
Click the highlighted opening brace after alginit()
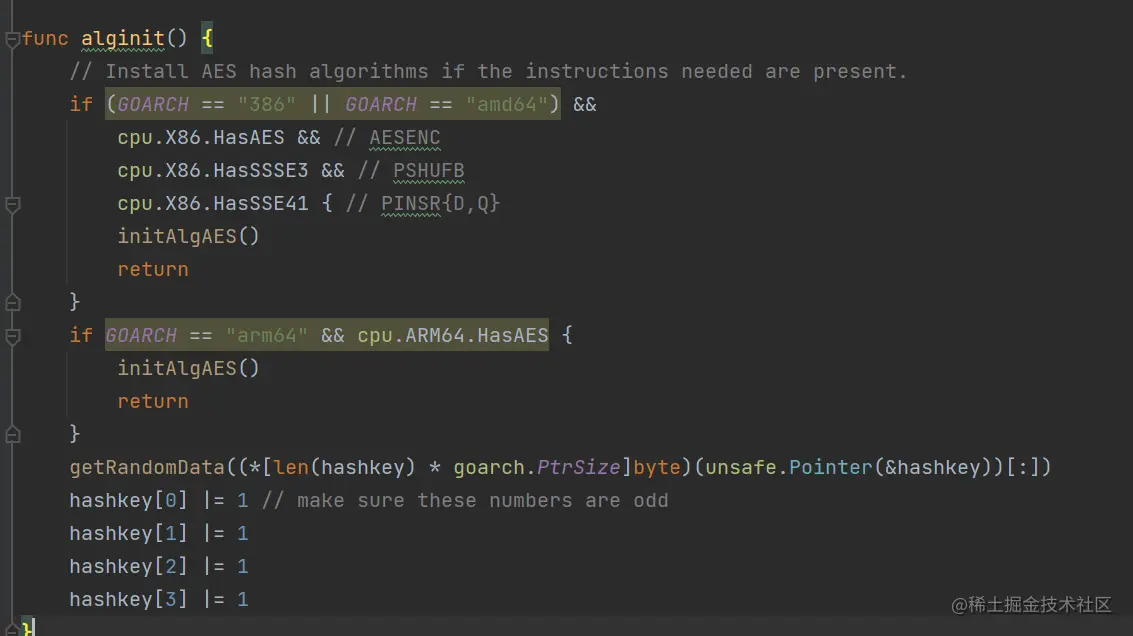point(207,38)
